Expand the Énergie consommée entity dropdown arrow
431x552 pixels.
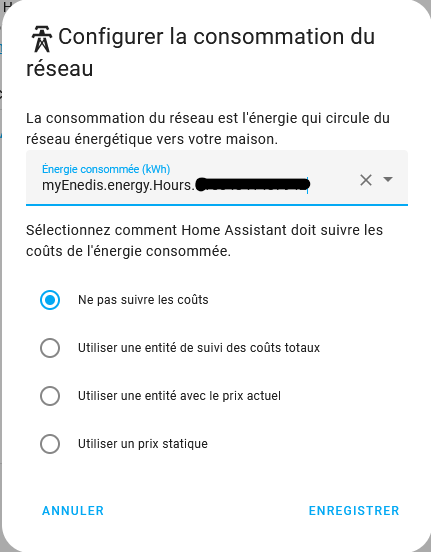click(x=388, y=180)
